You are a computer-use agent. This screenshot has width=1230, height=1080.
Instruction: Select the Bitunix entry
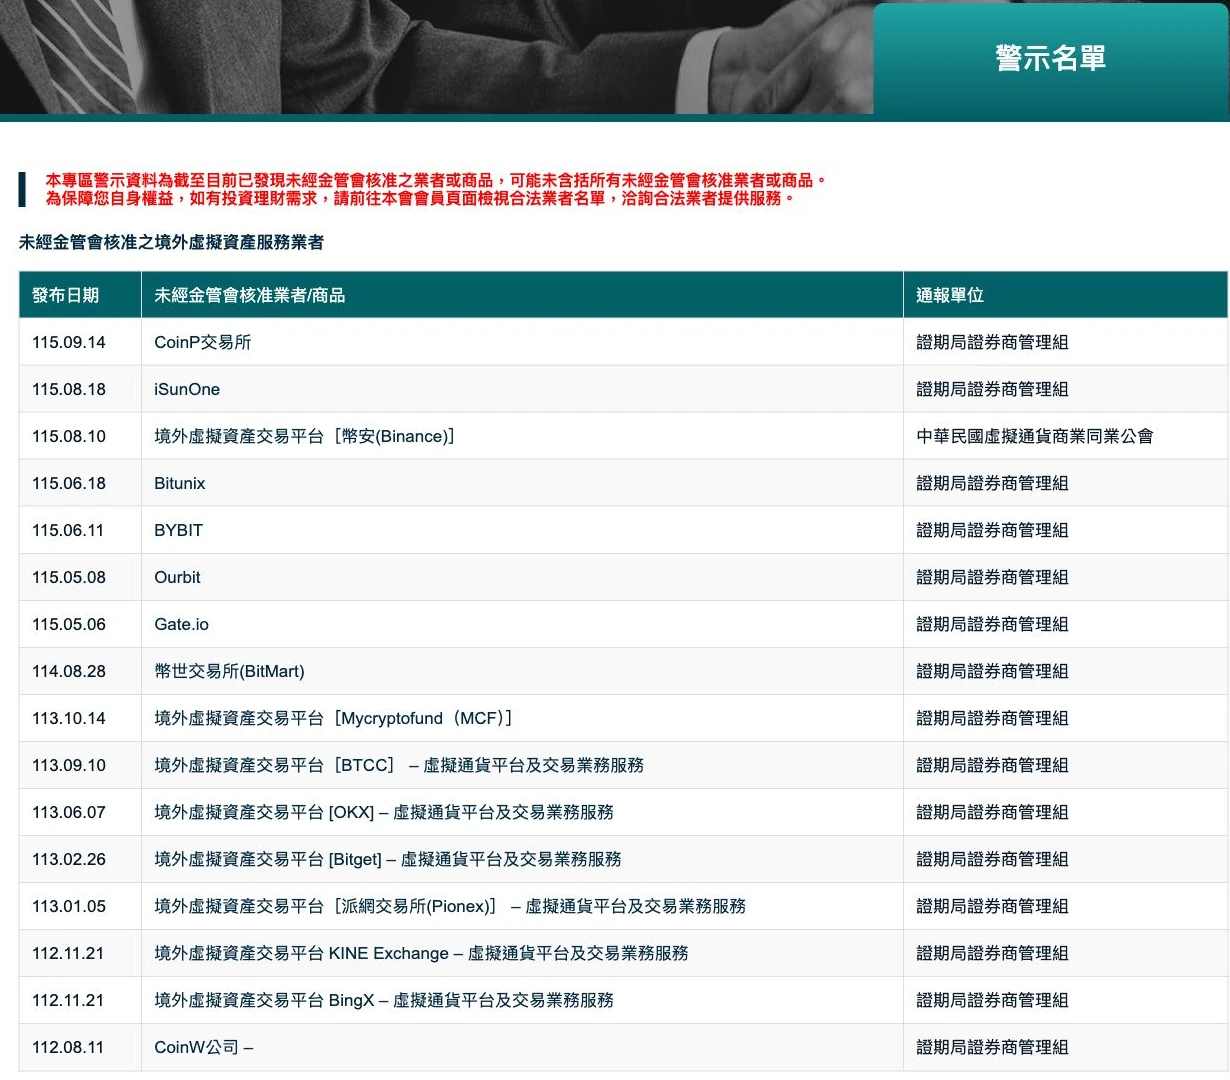point(180,483)
